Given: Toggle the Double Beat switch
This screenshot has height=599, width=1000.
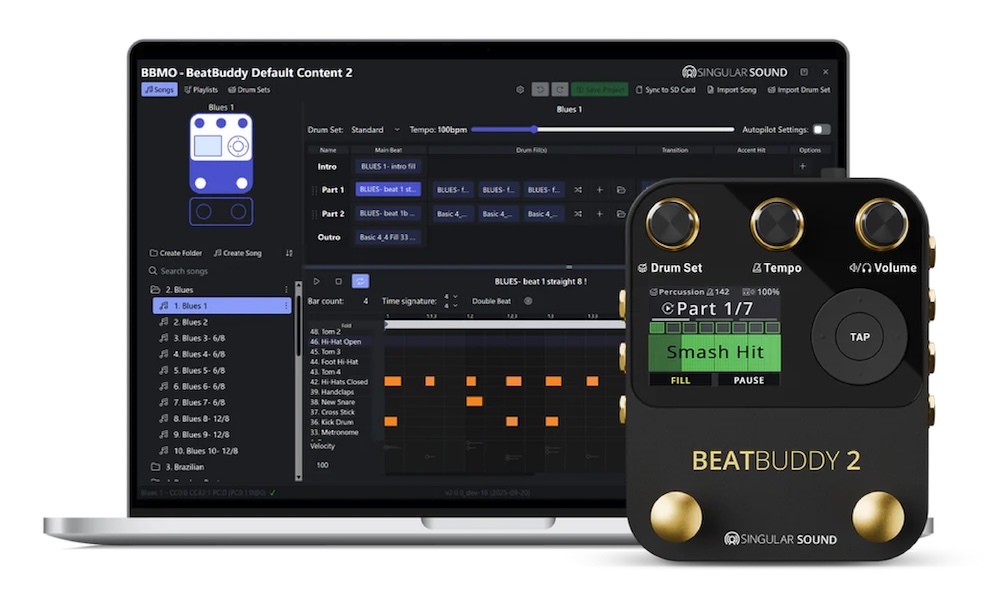Looking at the screenshot, I should point(528,301).
